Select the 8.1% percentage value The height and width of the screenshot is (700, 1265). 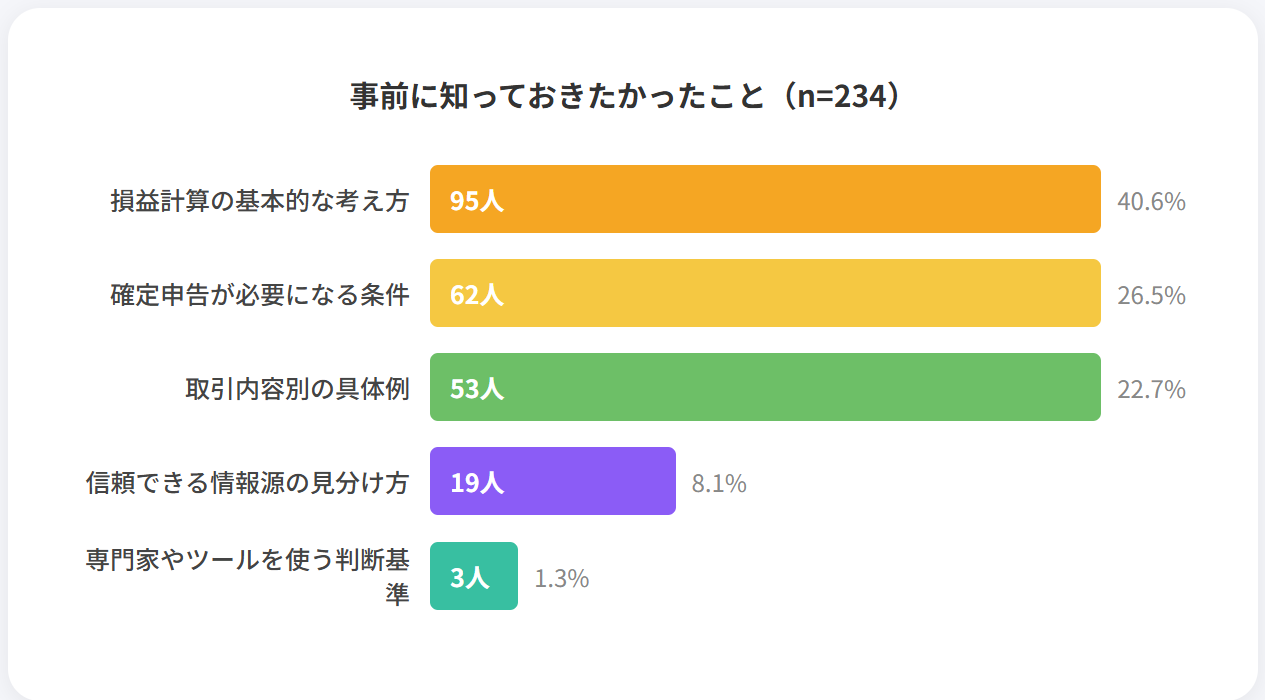719,483
